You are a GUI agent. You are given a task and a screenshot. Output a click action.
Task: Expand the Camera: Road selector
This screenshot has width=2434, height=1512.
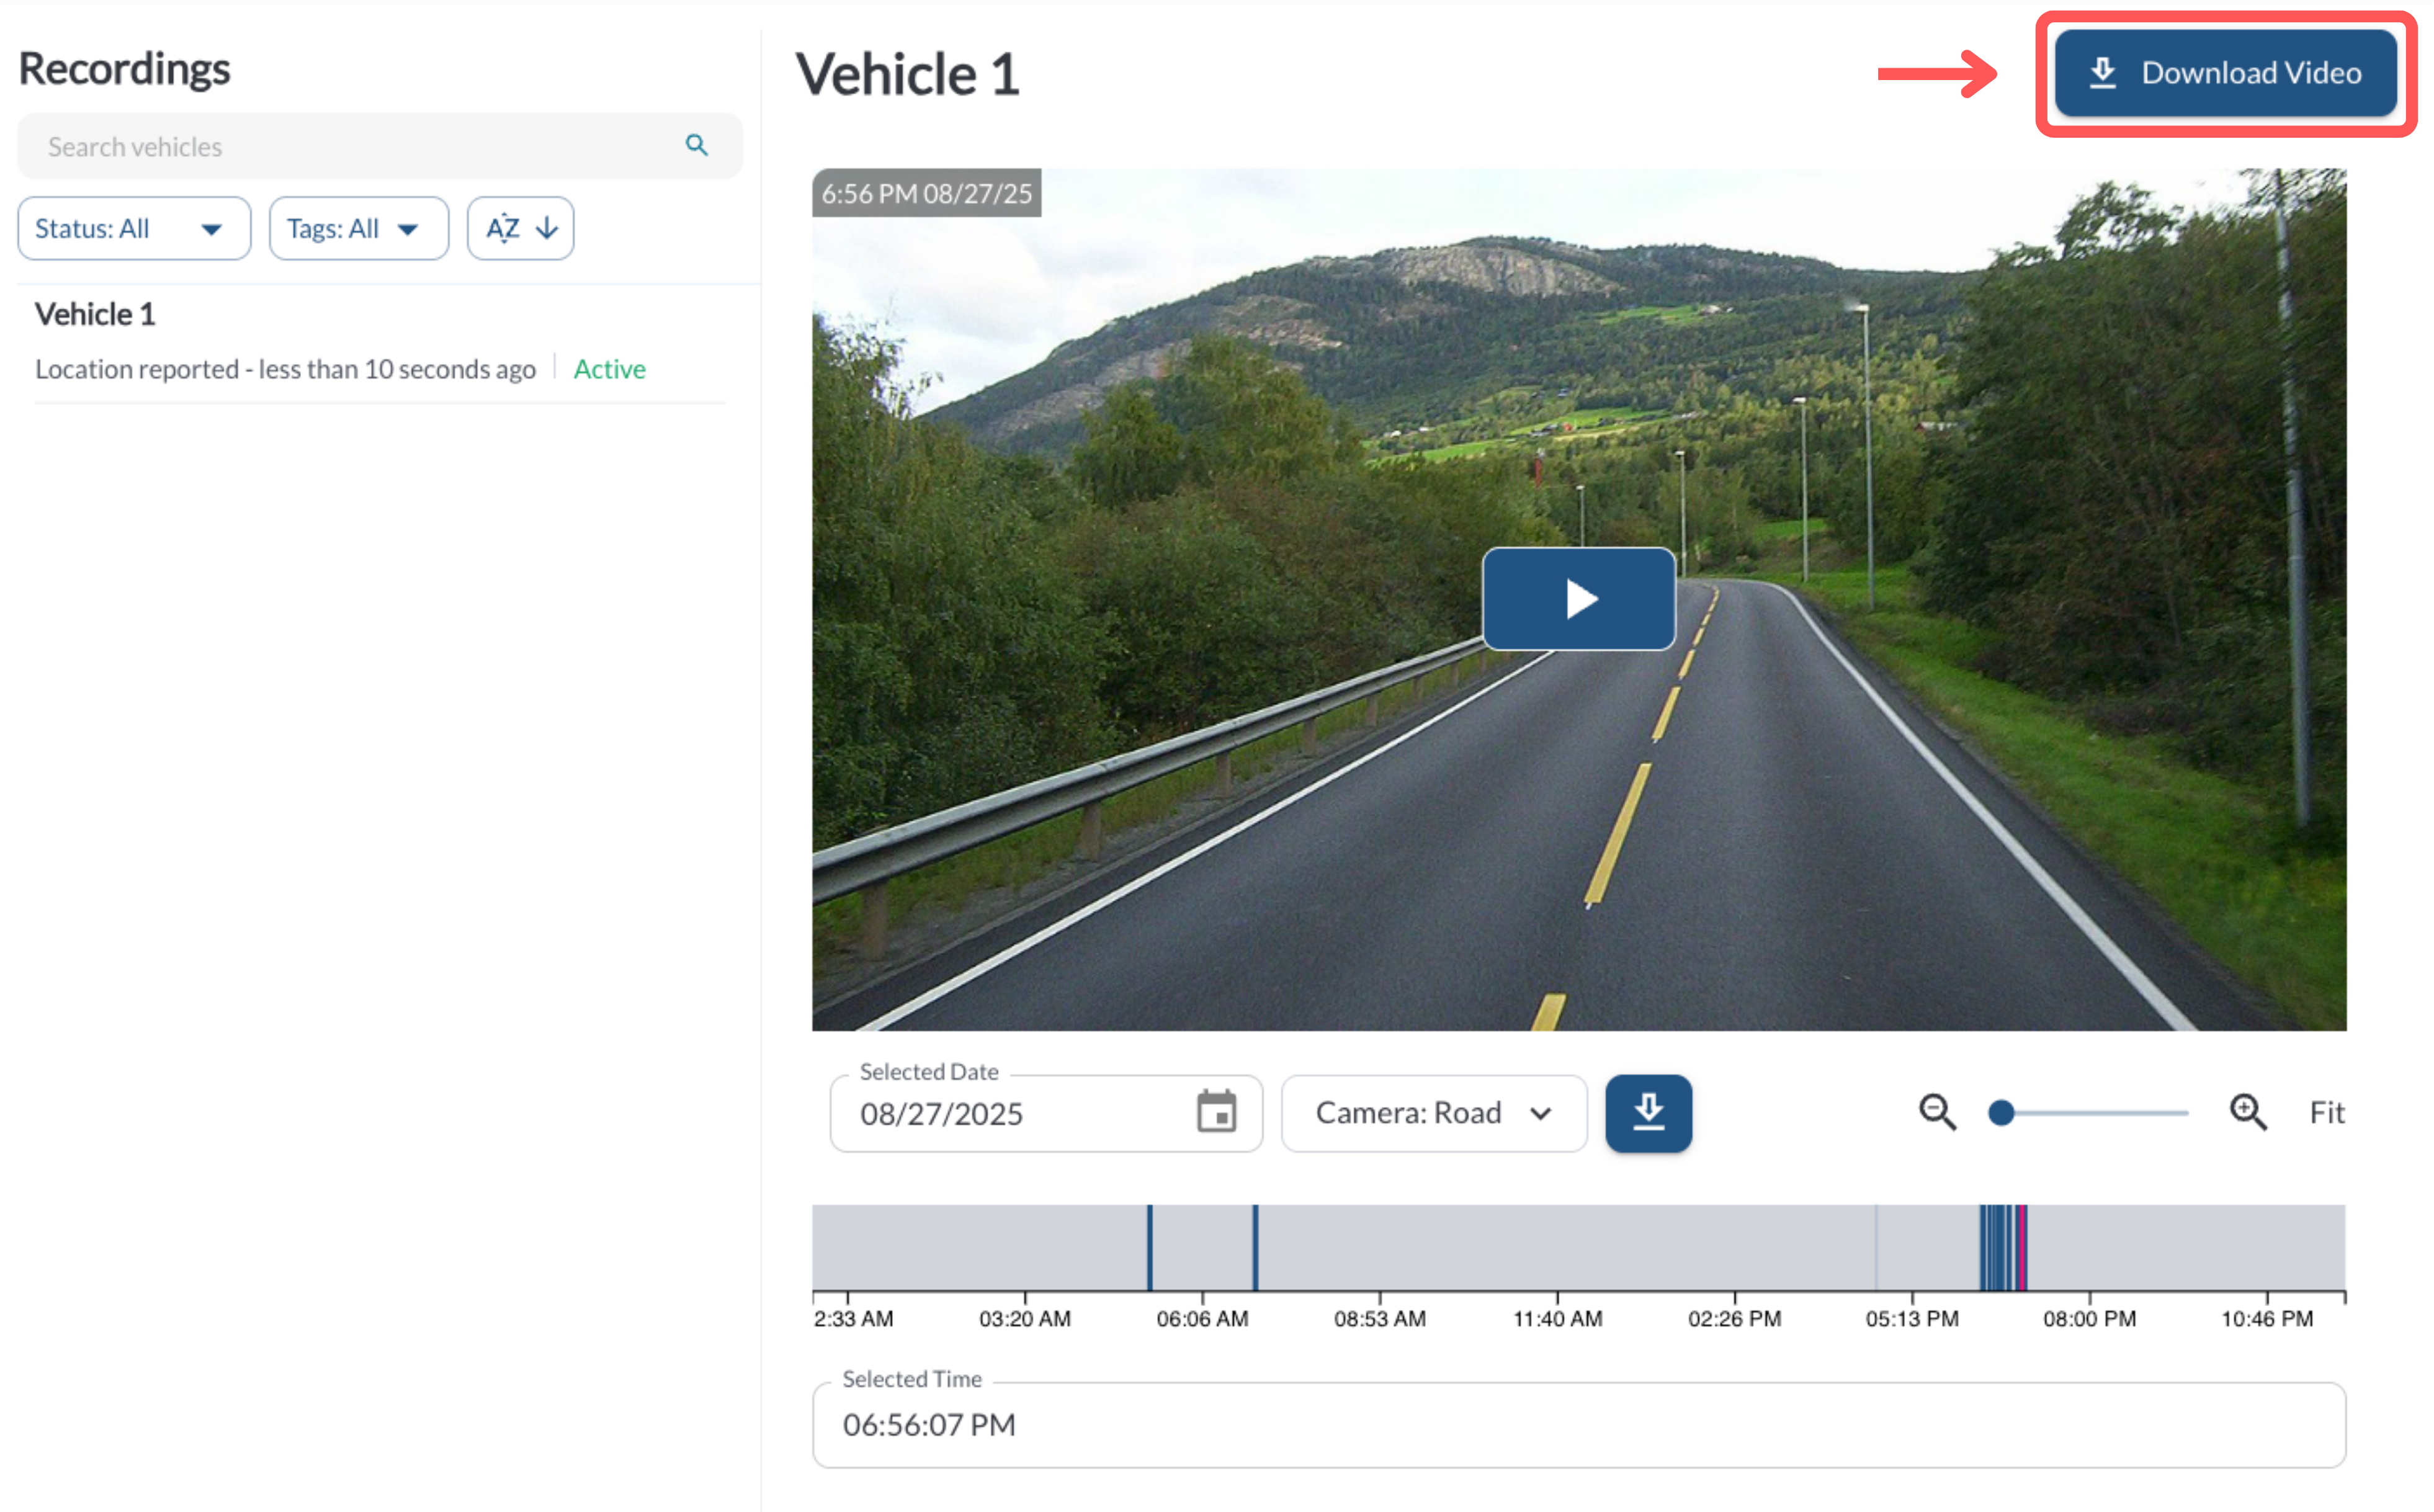(x=1433, y=1112)
